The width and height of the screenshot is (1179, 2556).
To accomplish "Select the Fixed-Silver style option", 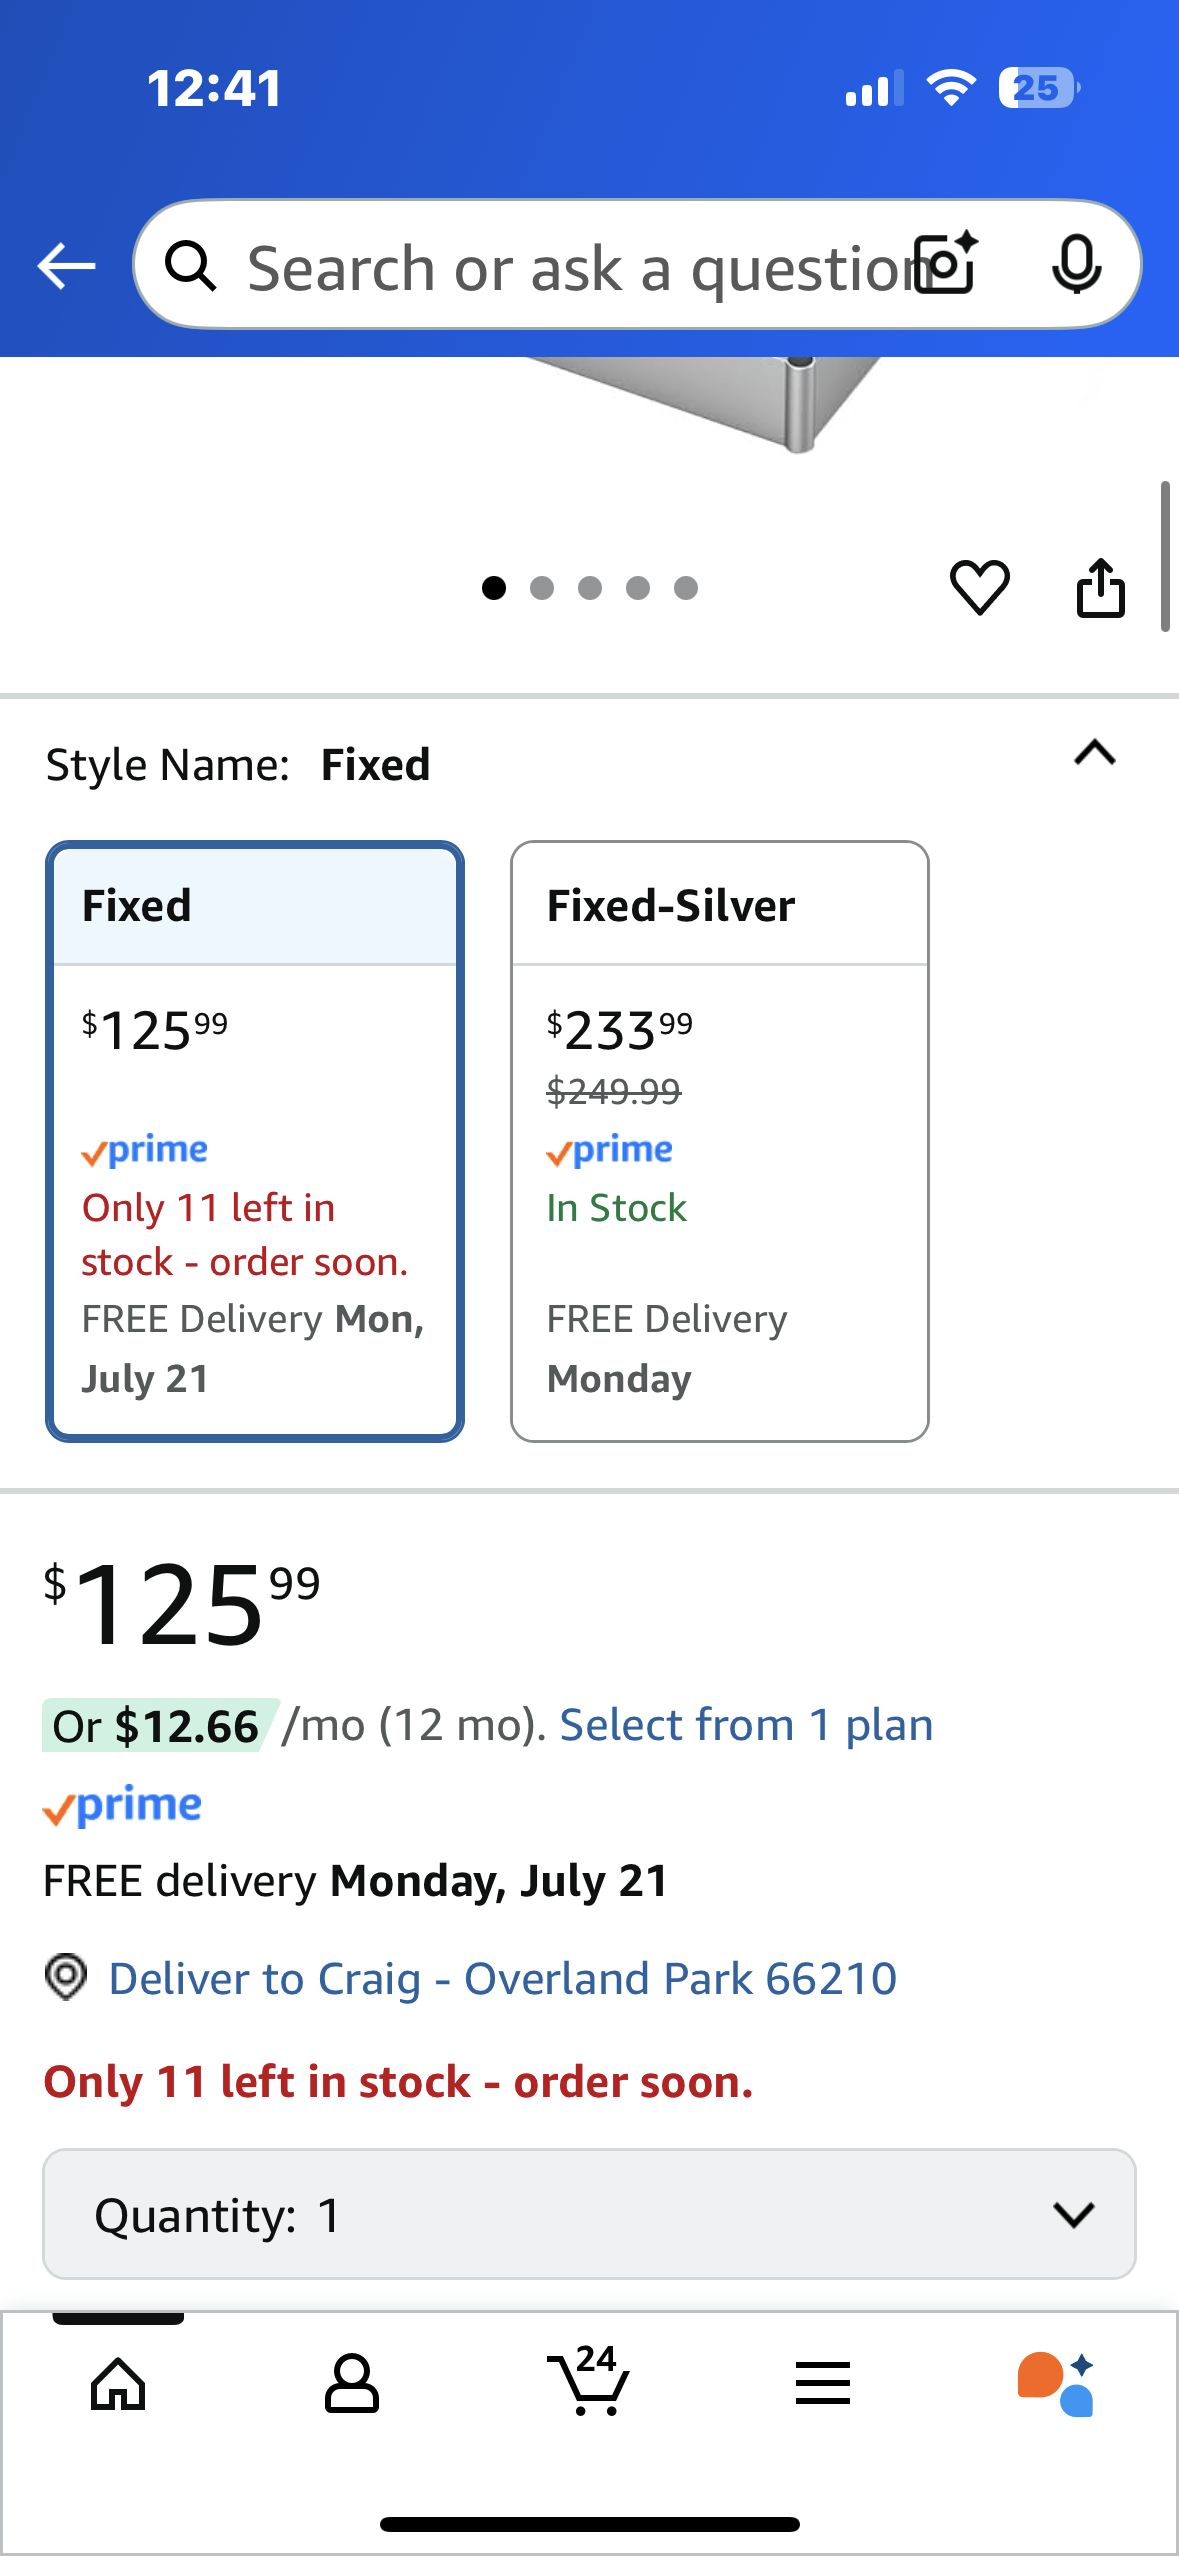I will (719, 1141).
